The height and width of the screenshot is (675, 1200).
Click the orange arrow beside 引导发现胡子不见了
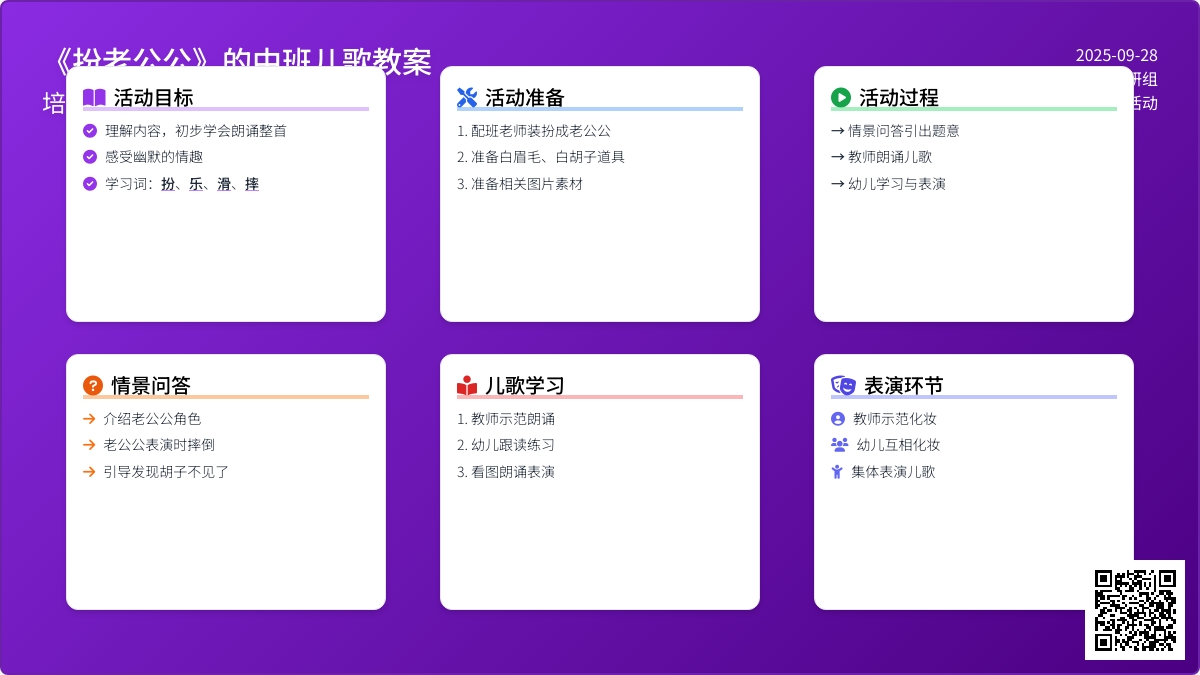click(x=90, y=472)
